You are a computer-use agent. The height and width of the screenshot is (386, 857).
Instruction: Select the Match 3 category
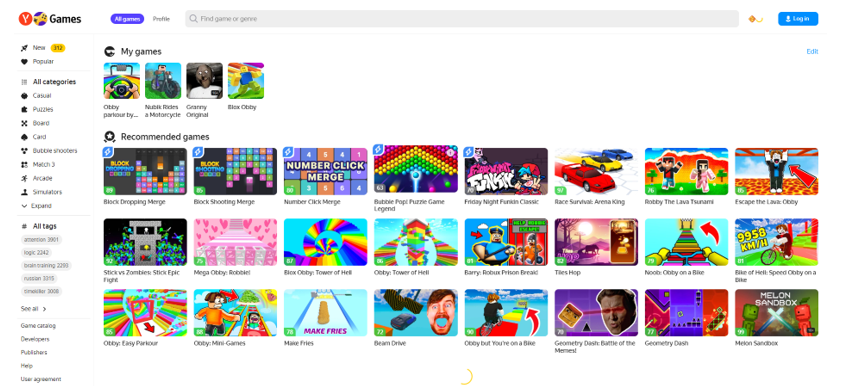pyautogui.click(x=38, y=165)
